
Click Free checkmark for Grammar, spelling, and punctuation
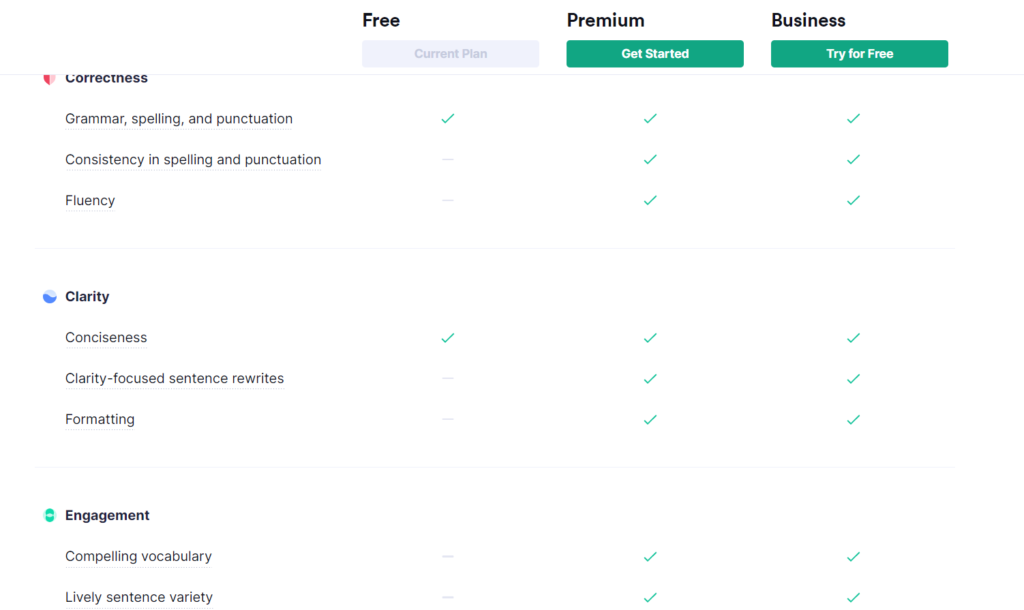pos(447,118)
